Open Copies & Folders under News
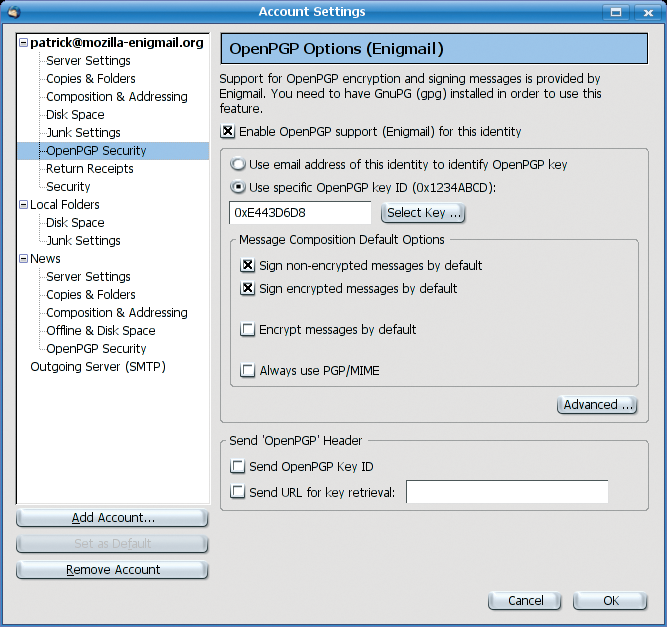Image resolution: width=667 pixels, height=627 pixels. click(x=91, y=295)
